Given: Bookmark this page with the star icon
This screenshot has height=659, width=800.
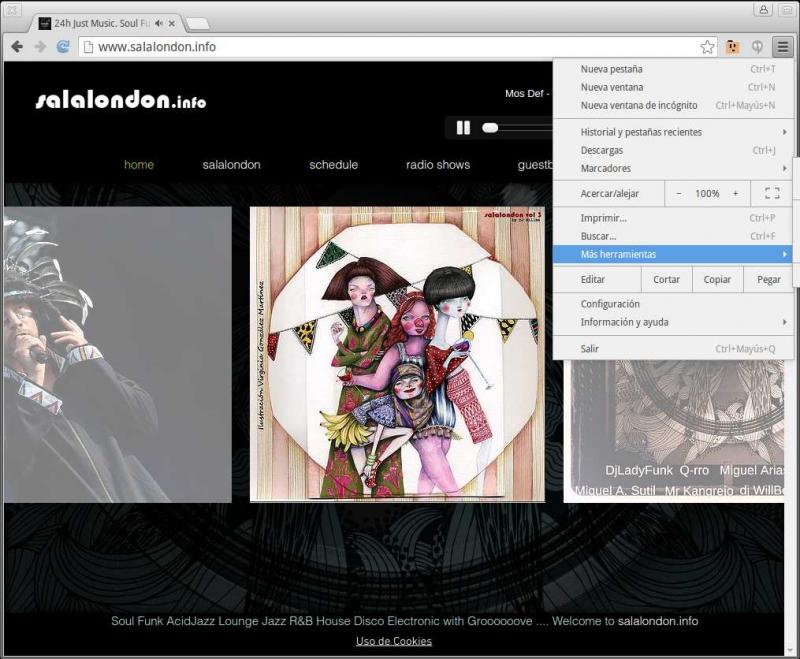Looking at the screenshot, I should click(x=707, y=47).
